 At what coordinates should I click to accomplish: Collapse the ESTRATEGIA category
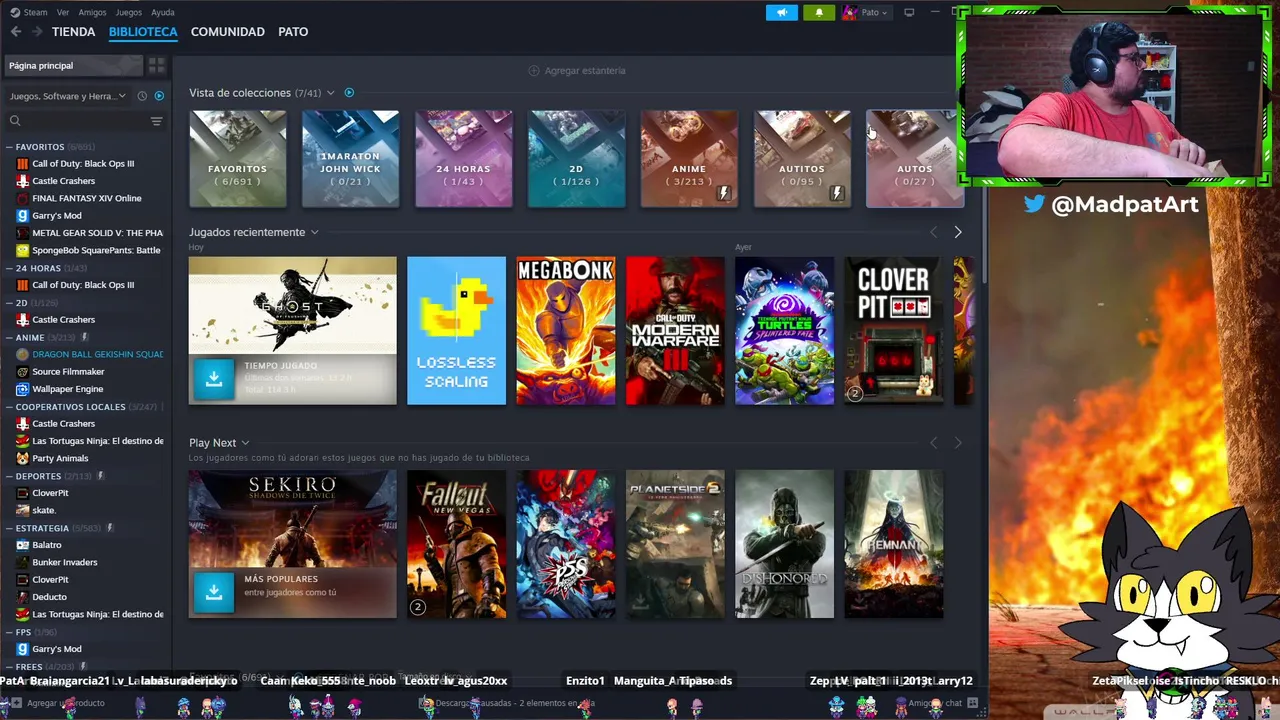coord(9,528)
